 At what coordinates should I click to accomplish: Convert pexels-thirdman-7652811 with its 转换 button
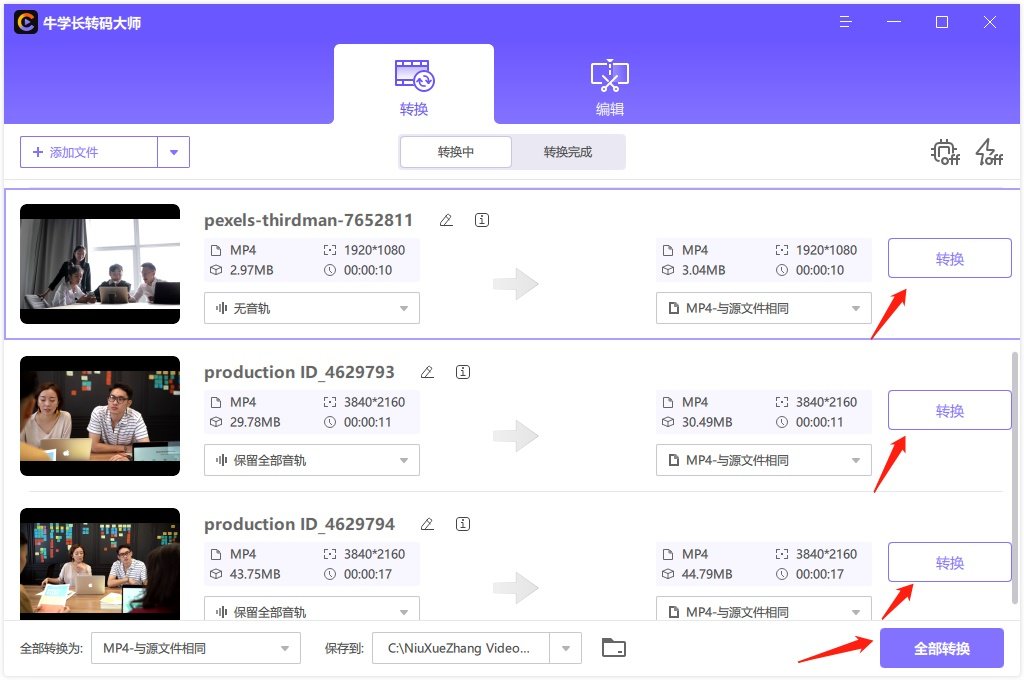tap(949, 258)
